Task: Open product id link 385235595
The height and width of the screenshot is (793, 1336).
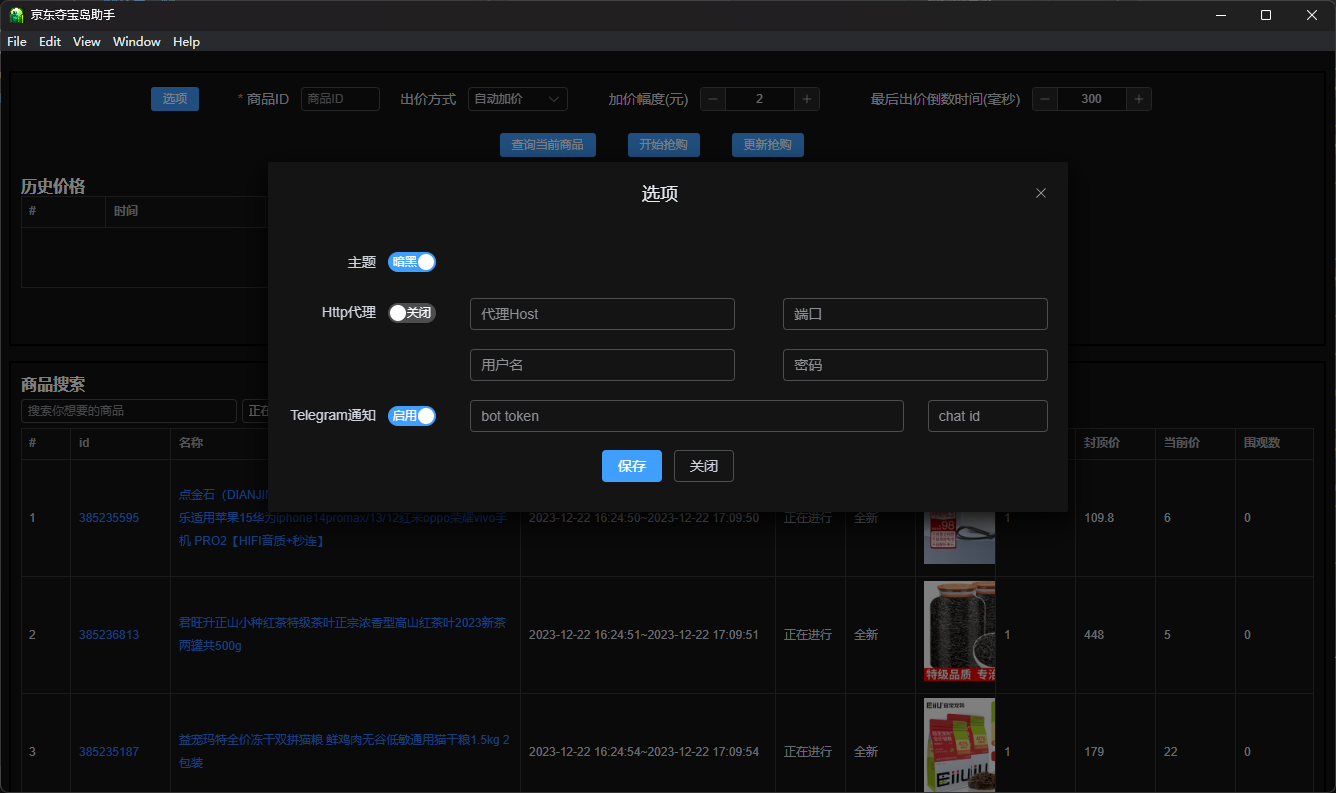Action: tap(109, 518)
